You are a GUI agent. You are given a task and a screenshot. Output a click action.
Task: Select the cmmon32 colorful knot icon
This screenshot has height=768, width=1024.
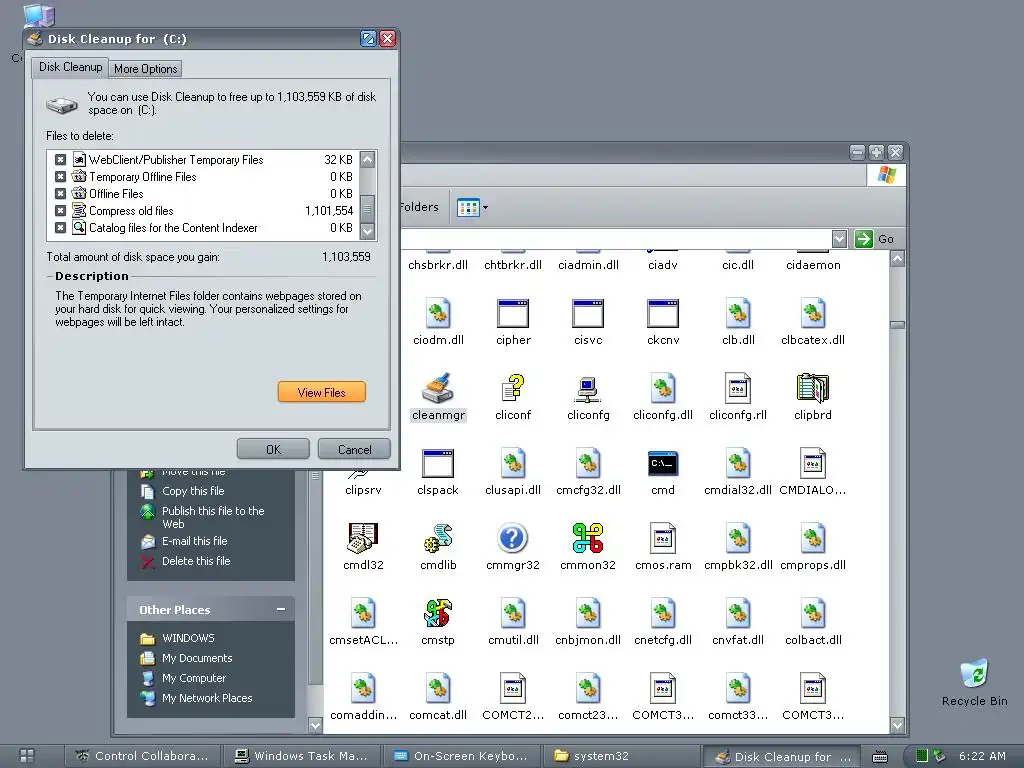pyautogui.click(x=588, y=539)
